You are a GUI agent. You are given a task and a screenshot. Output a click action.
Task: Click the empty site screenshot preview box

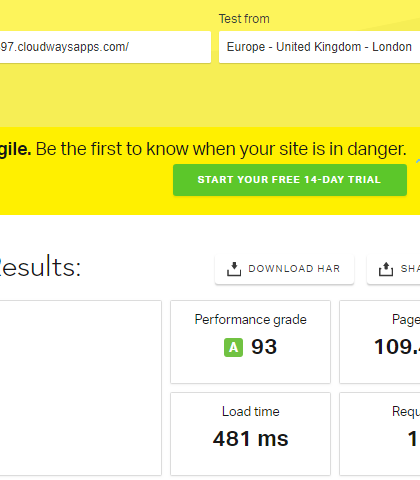coord(81,388)
